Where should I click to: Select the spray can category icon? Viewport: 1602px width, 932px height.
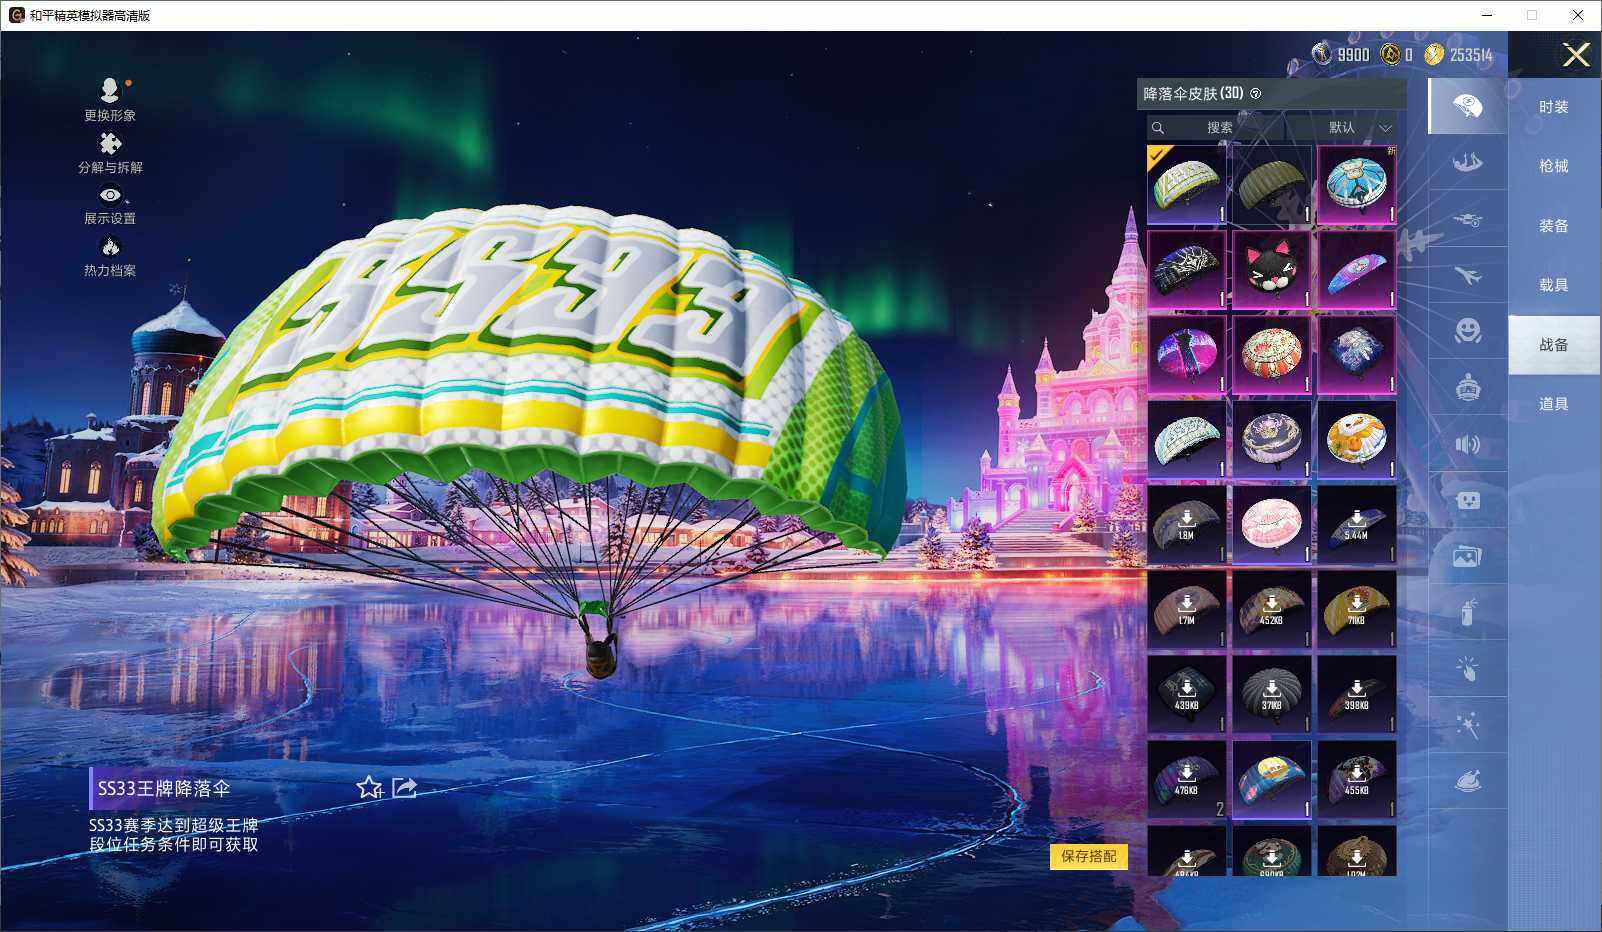(1467, 612)
